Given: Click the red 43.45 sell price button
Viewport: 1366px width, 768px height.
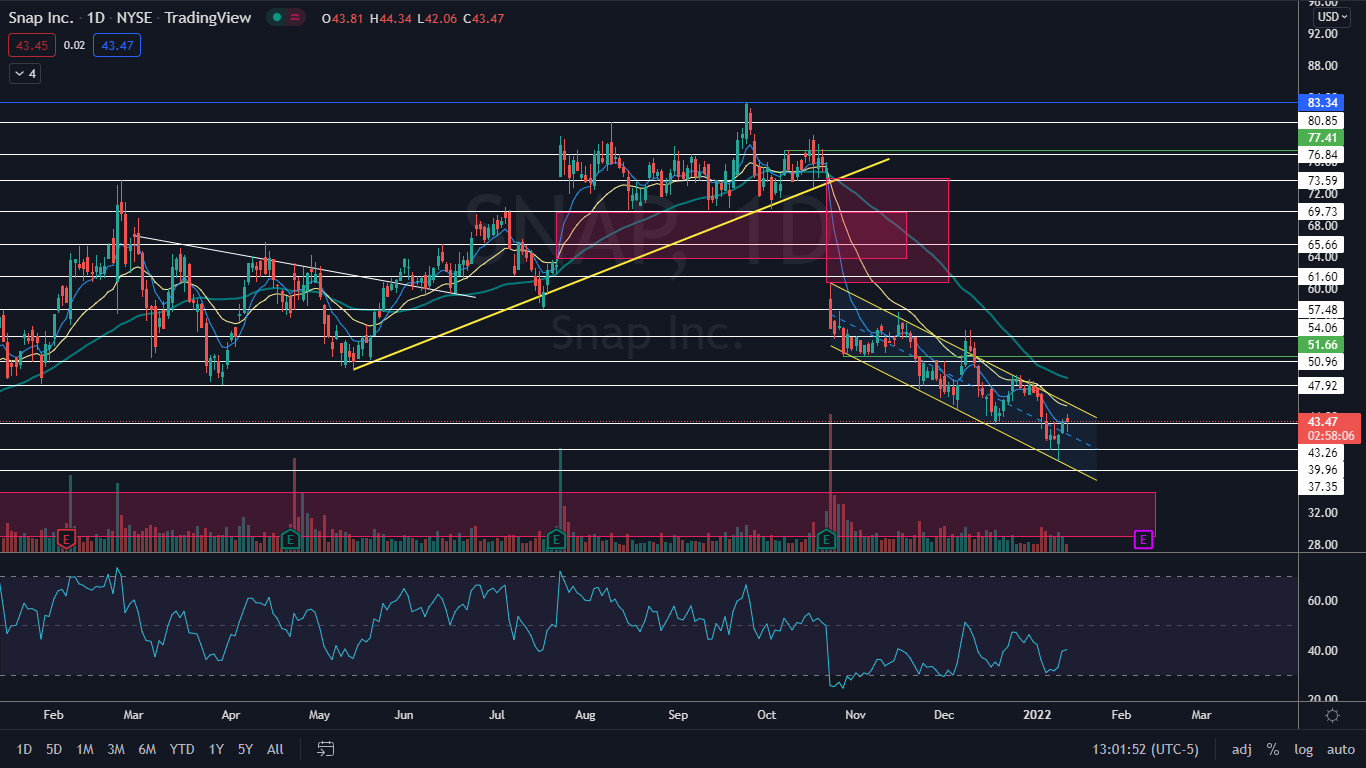Looking at the screenshot, I should point(31,45).
